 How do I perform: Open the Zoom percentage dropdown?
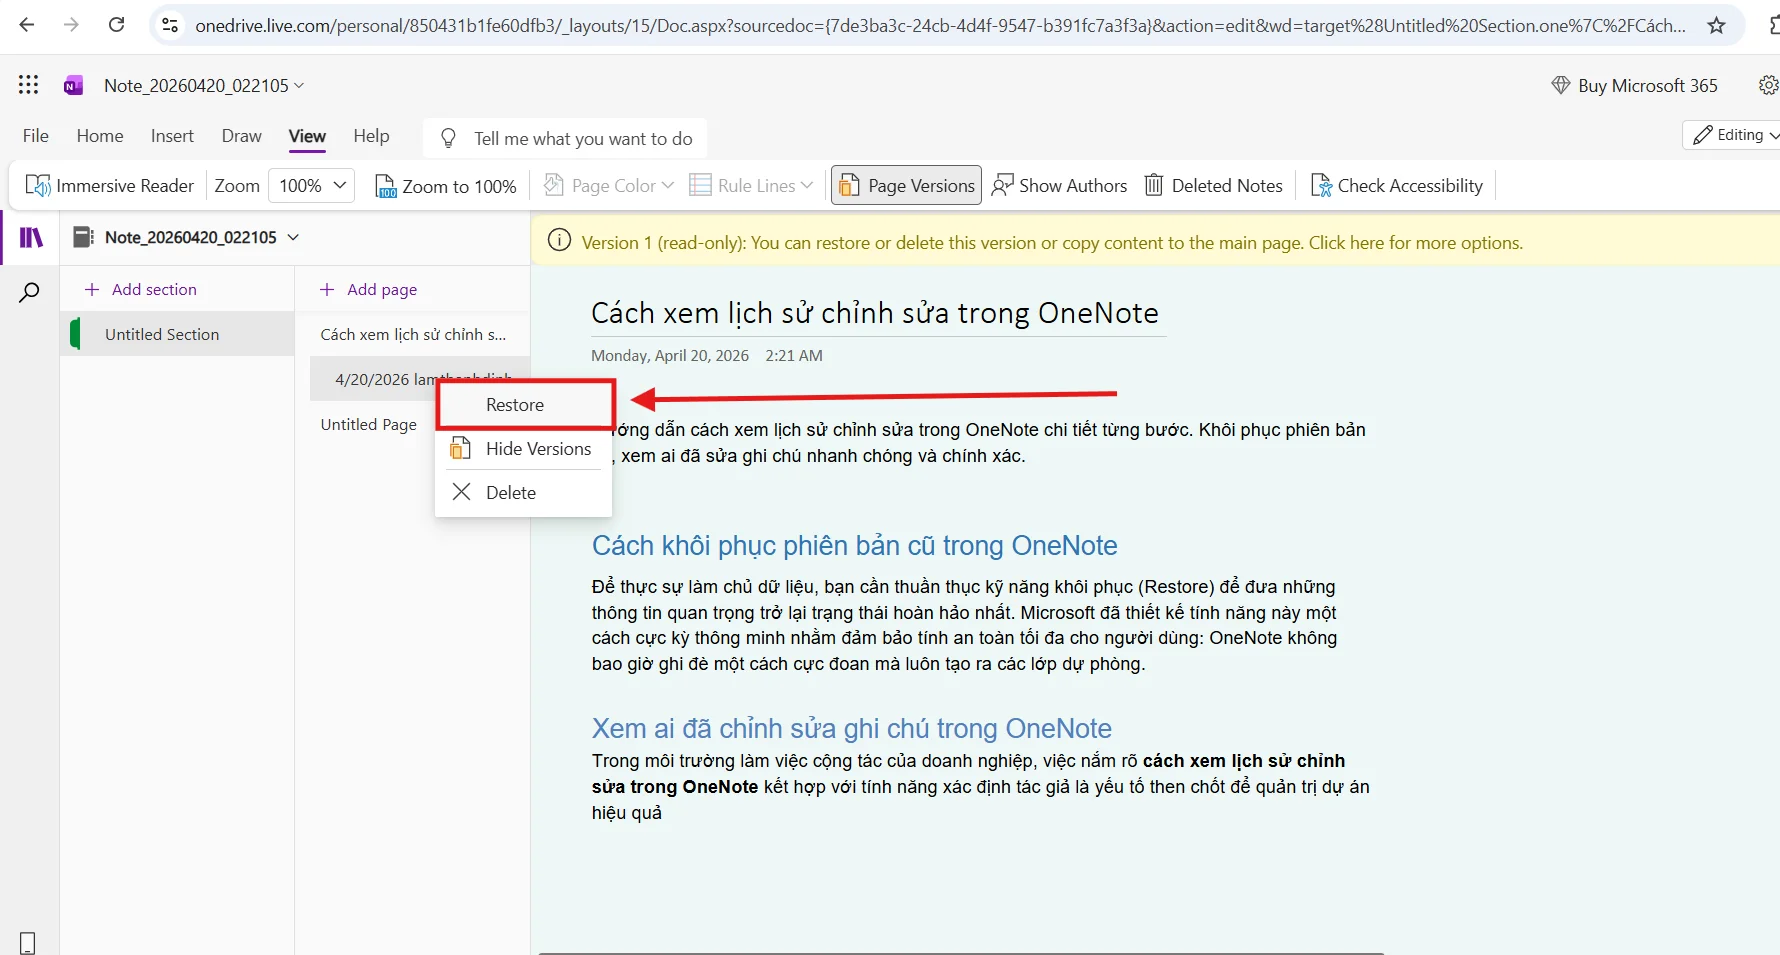point(312,185)
